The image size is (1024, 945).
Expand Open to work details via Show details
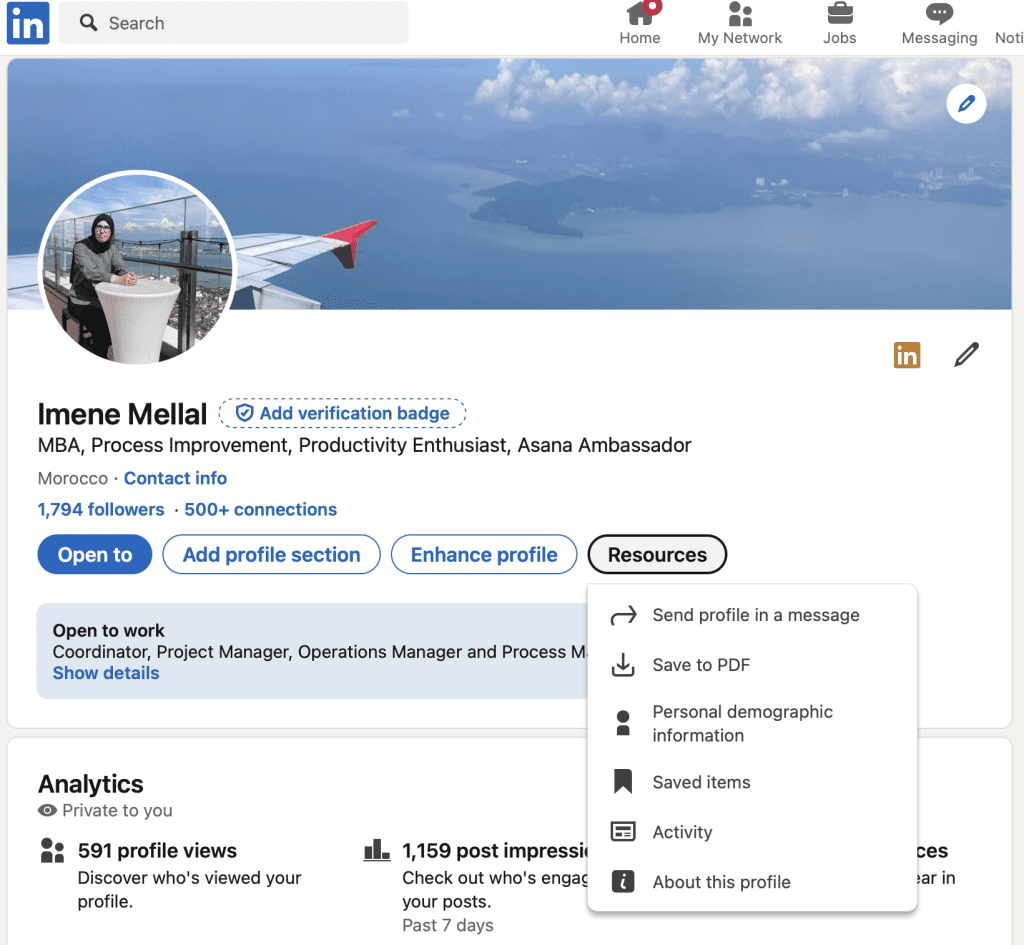coord(105,673)
